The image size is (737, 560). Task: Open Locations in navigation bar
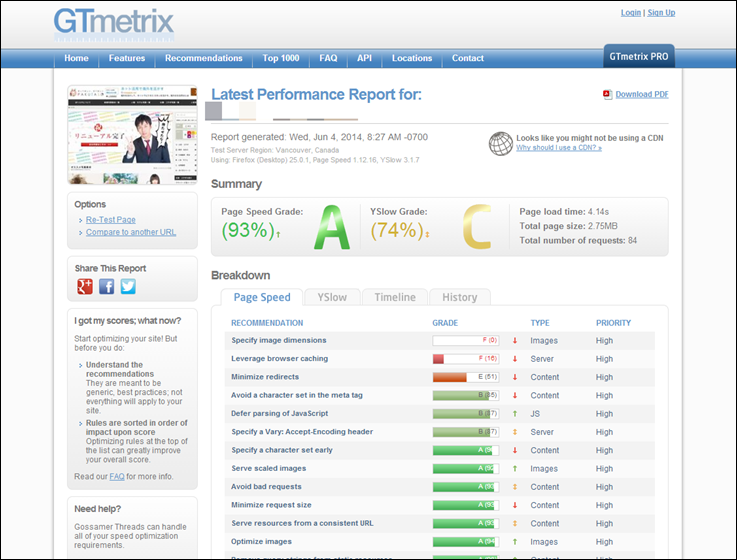click(412, 58)
